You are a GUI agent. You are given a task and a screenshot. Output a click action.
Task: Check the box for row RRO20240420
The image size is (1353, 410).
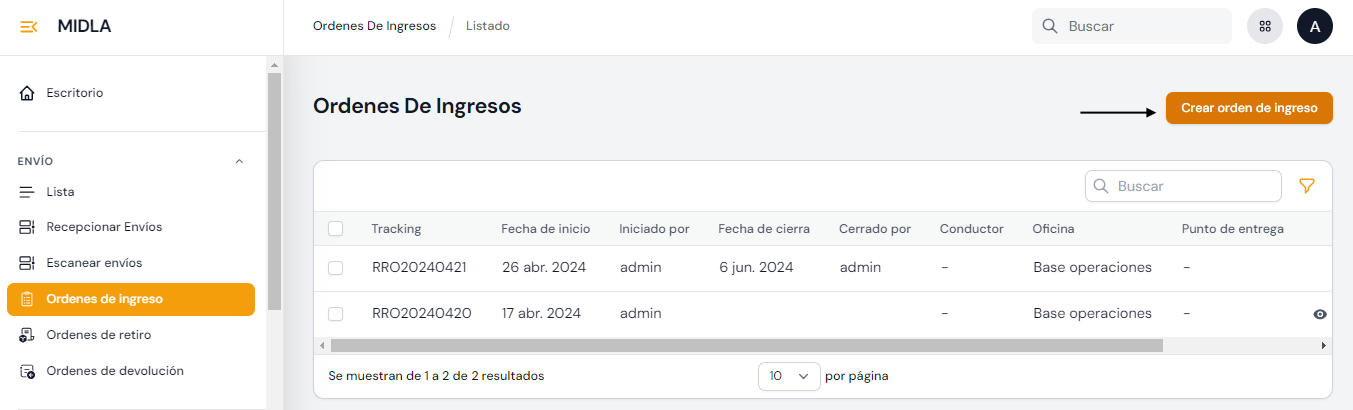pyautogui.click(x=336, y=314)
